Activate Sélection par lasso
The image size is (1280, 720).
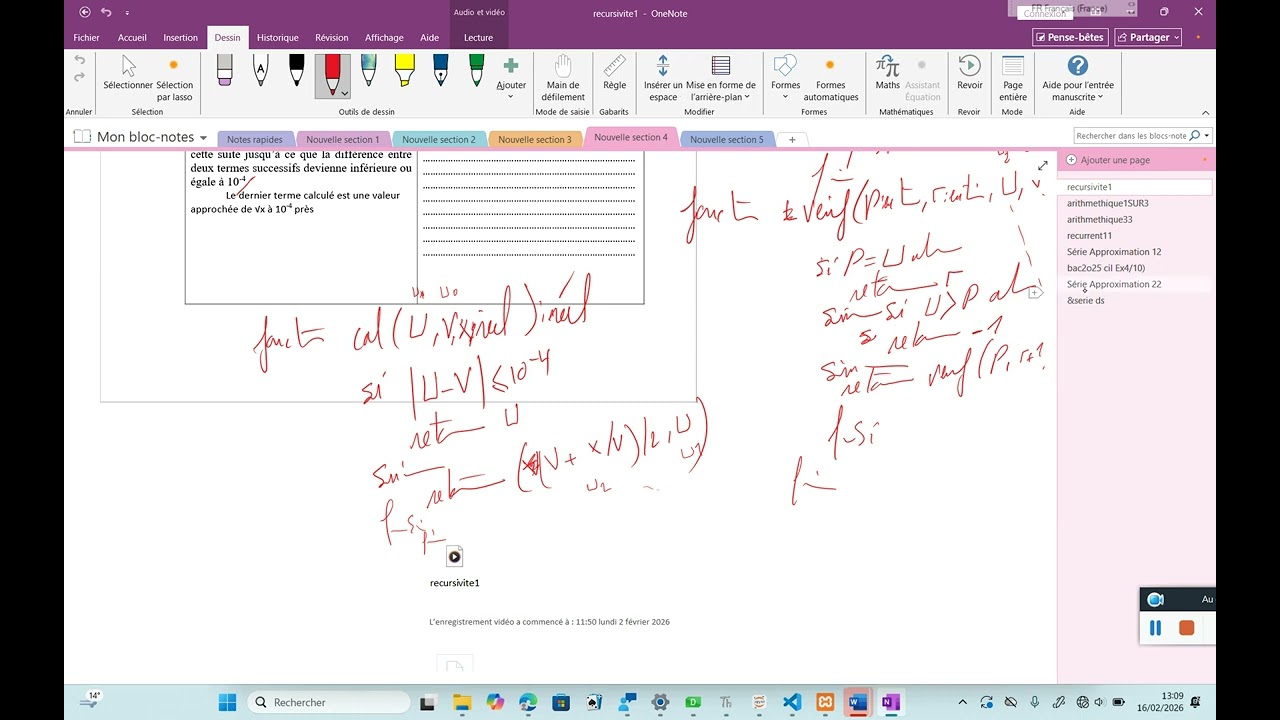(175, 78)
